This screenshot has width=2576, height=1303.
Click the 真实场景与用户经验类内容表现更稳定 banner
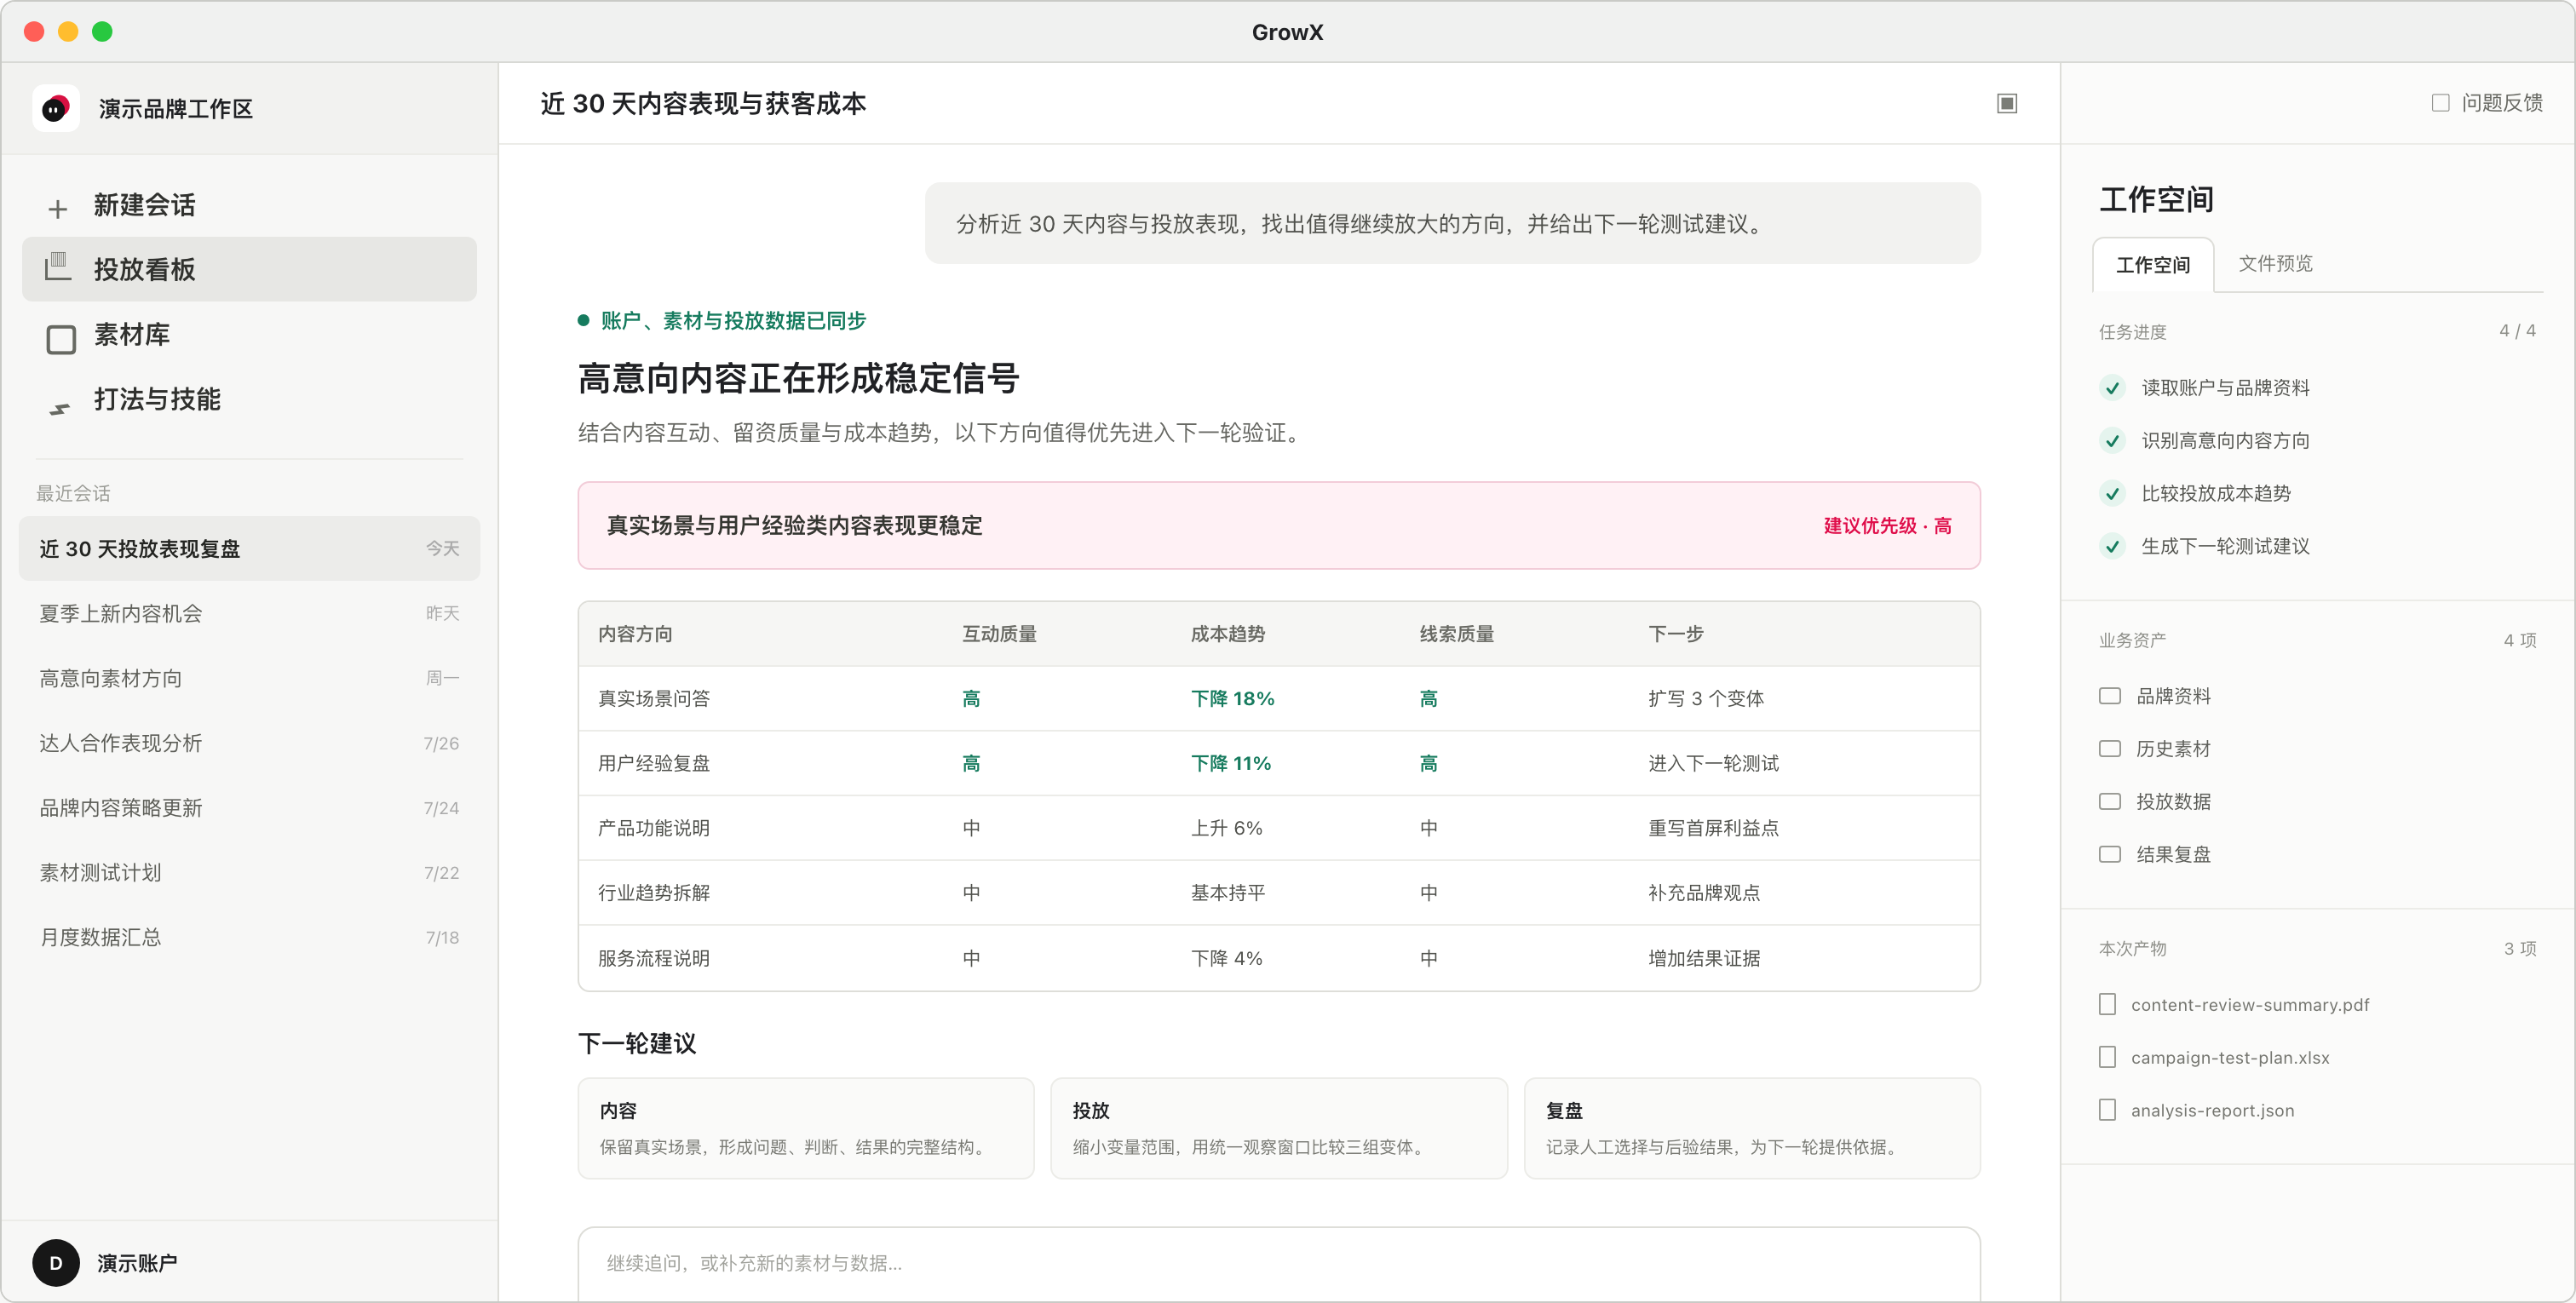(x=1279, y=525)
